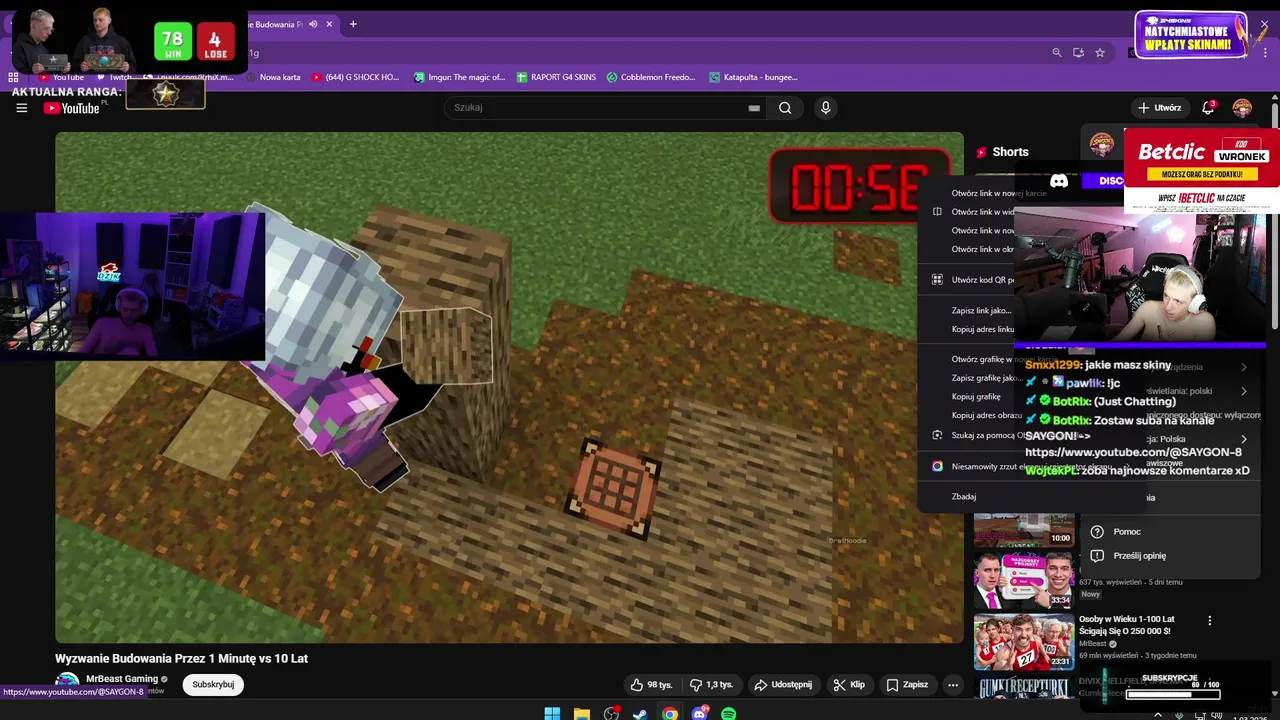
Task: Mute the playing browser tab speaker icon
Action: click(313, 24)
